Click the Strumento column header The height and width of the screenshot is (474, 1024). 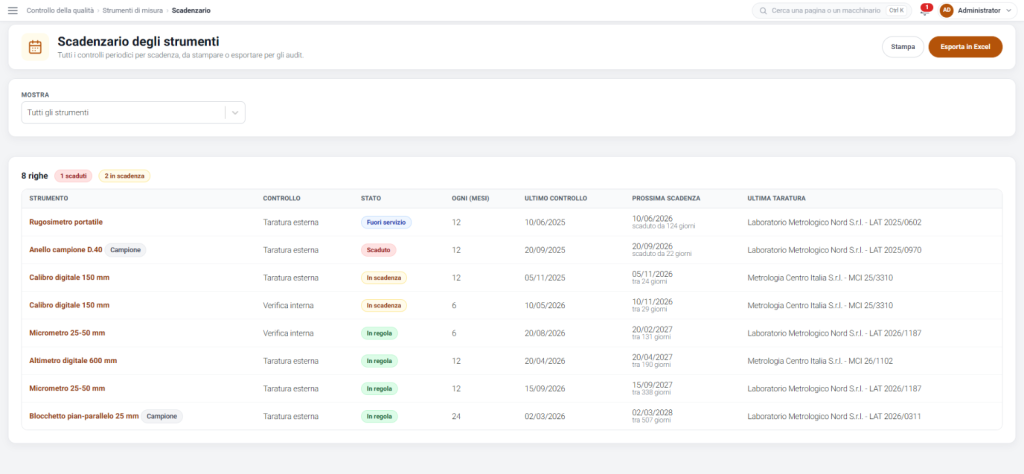click(49, 198)
